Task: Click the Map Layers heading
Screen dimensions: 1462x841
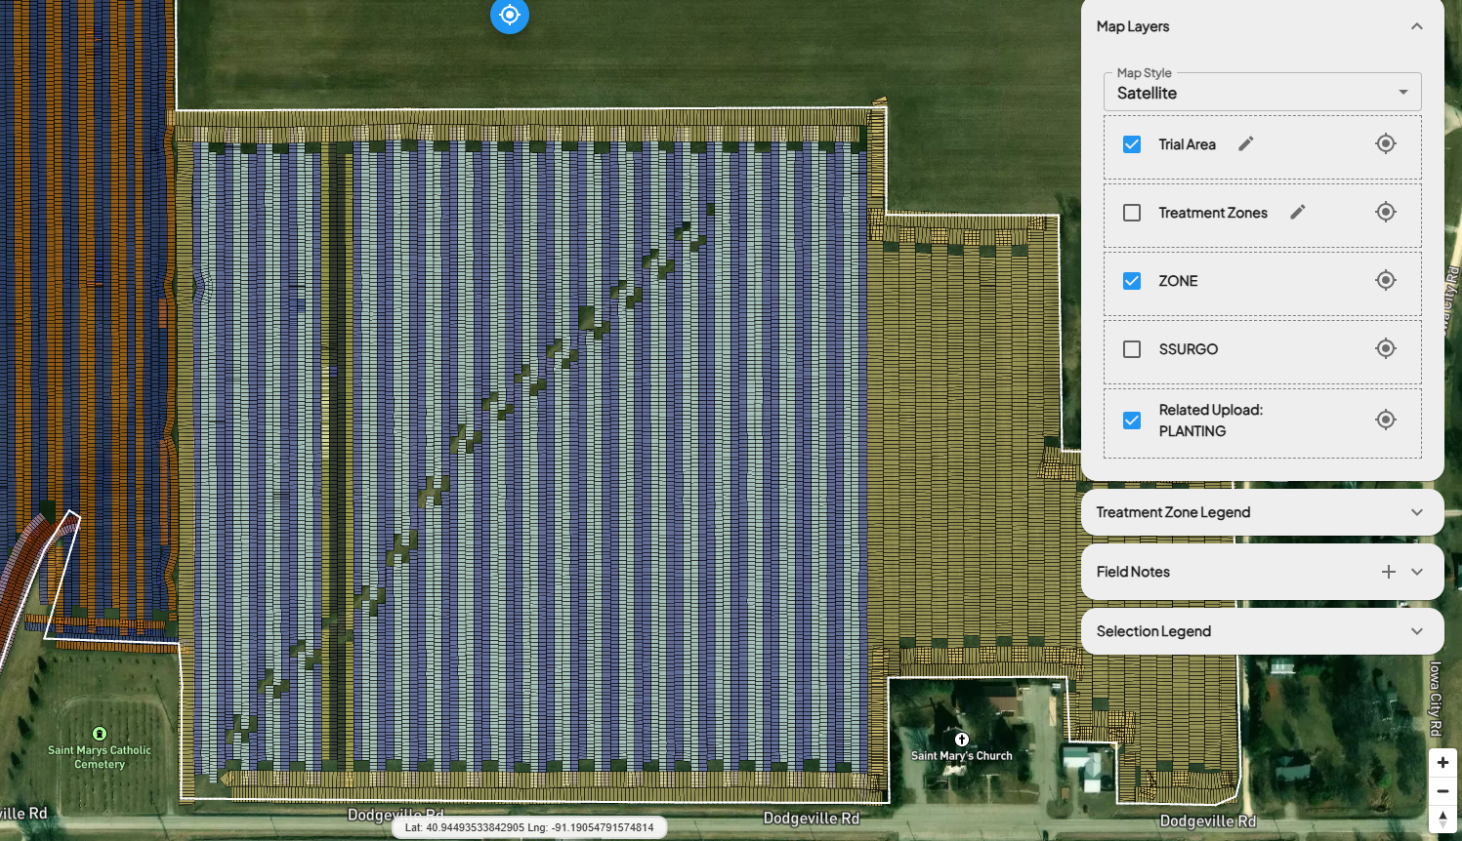Action: [x=1133, y=27]
